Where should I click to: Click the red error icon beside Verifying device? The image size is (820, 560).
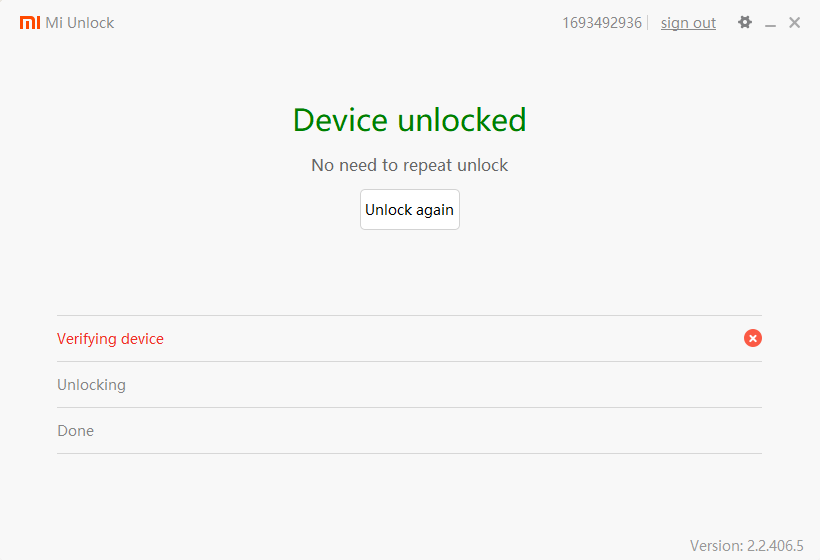pos(753,338)
